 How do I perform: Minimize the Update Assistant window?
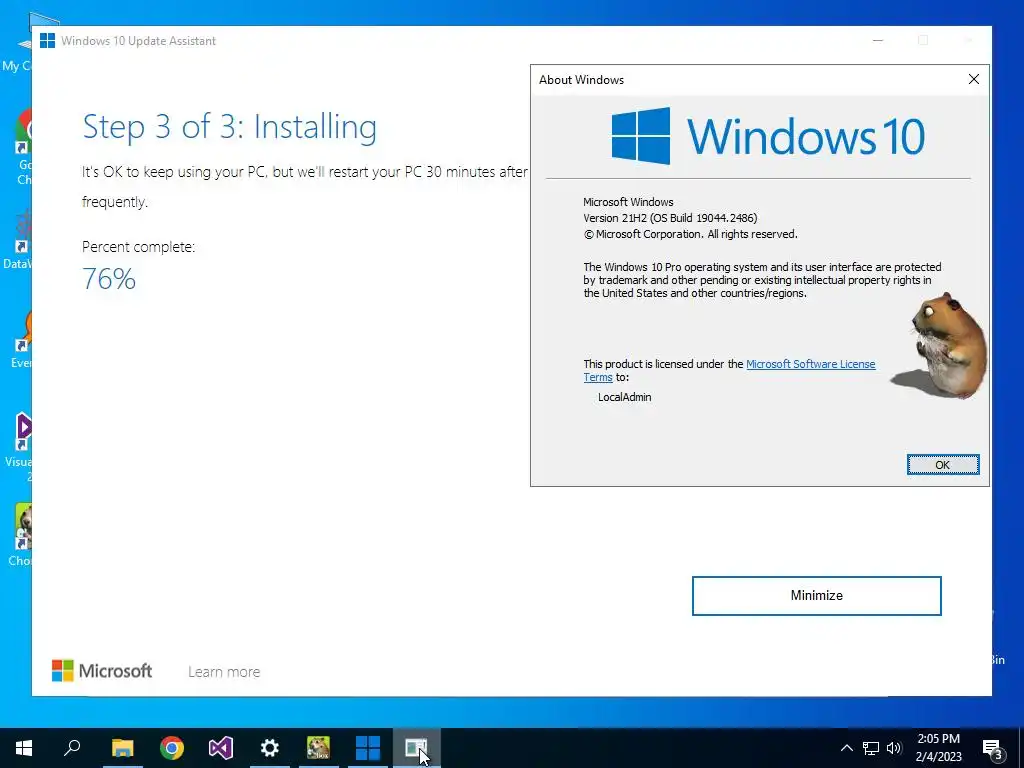tap(878, 40)
